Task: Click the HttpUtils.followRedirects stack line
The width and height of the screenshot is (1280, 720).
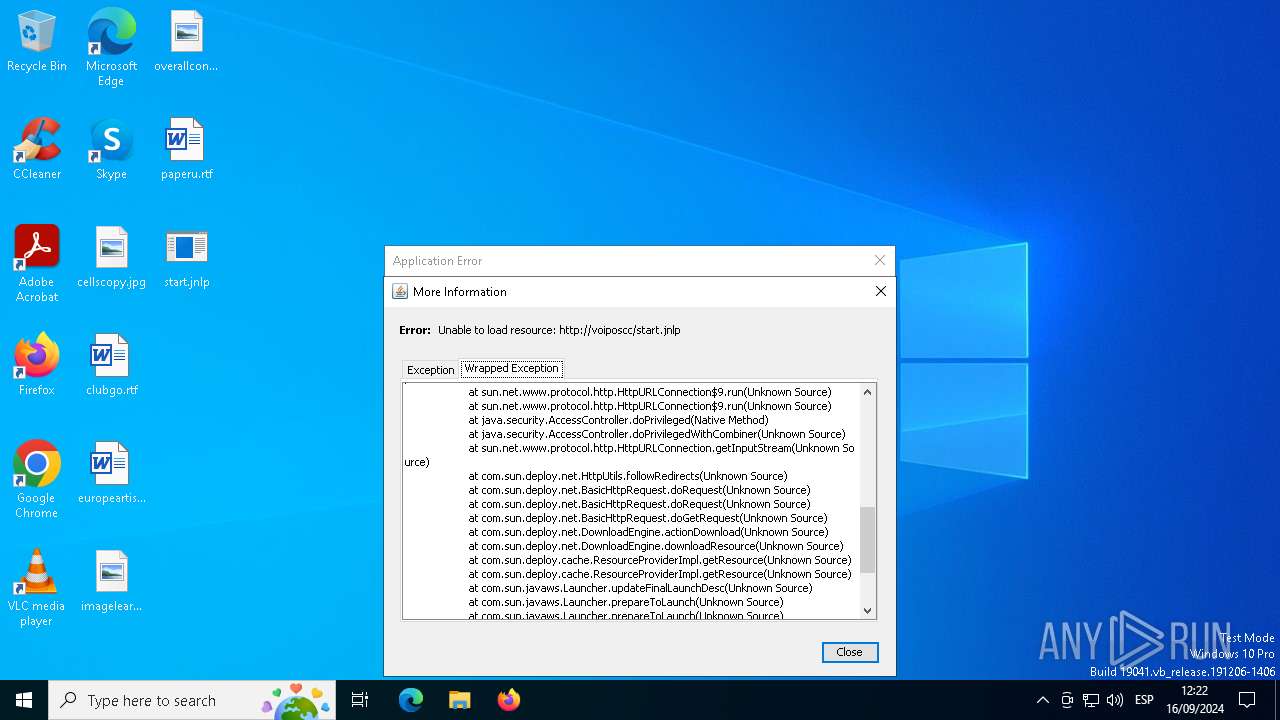Action: pos(628,476)
